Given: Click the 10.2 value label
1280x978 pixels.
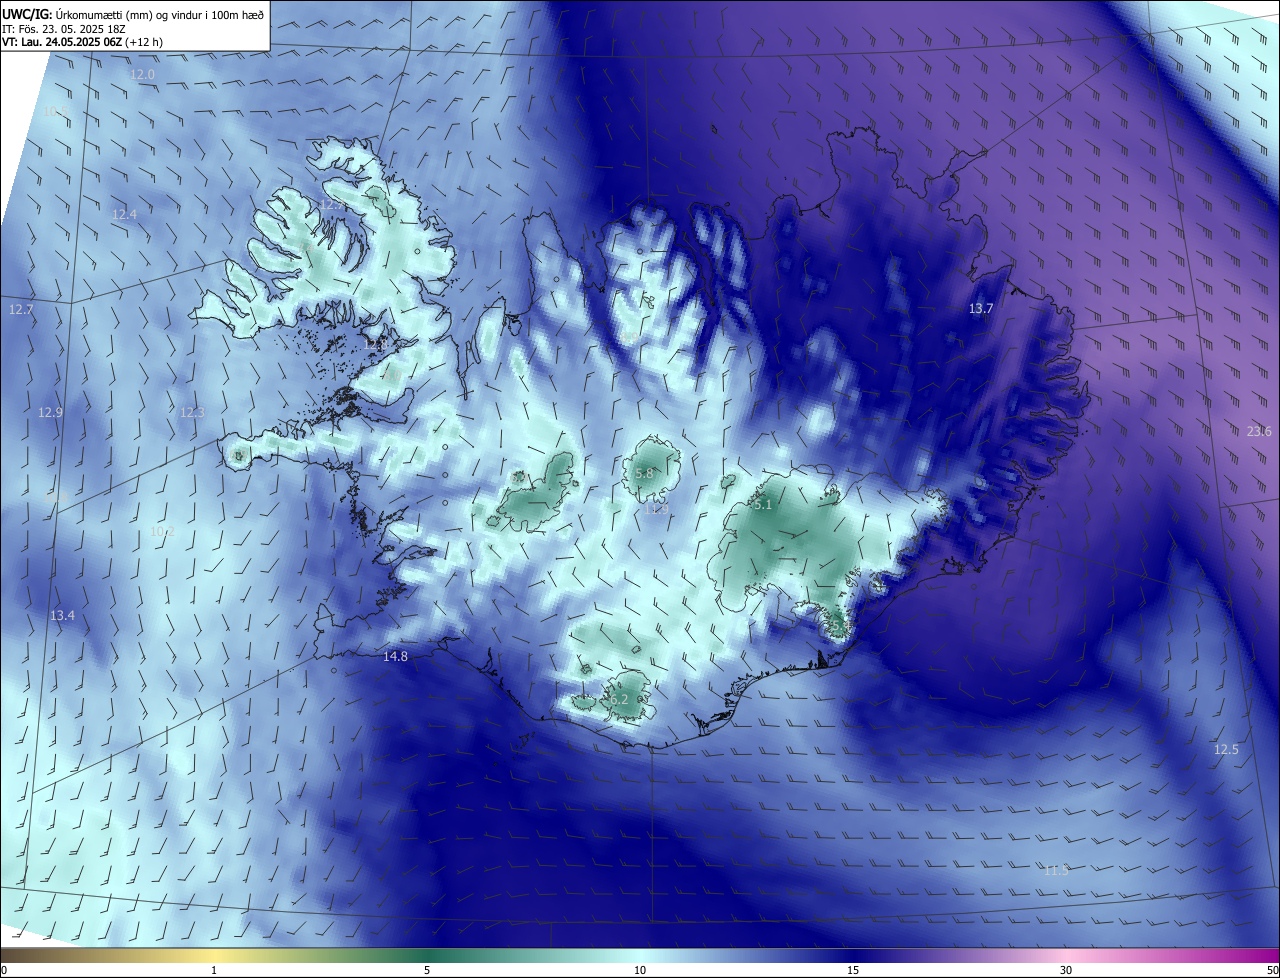Looking at the screenshot, I should (162, 531).
